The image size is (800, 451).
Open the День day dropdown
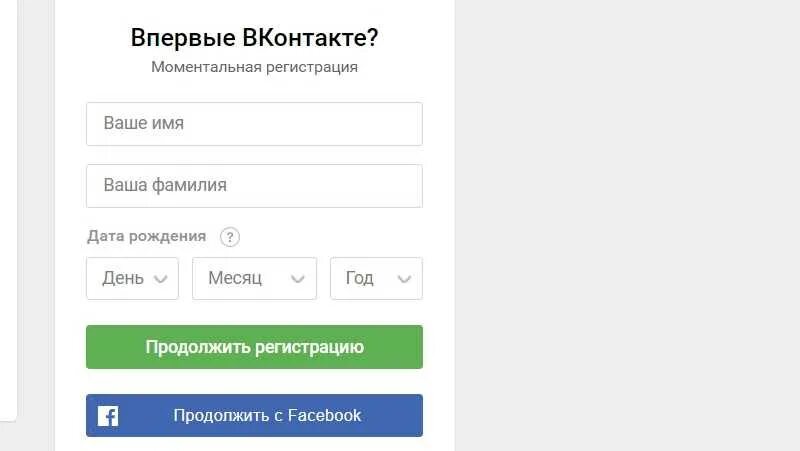pos(133,279)
